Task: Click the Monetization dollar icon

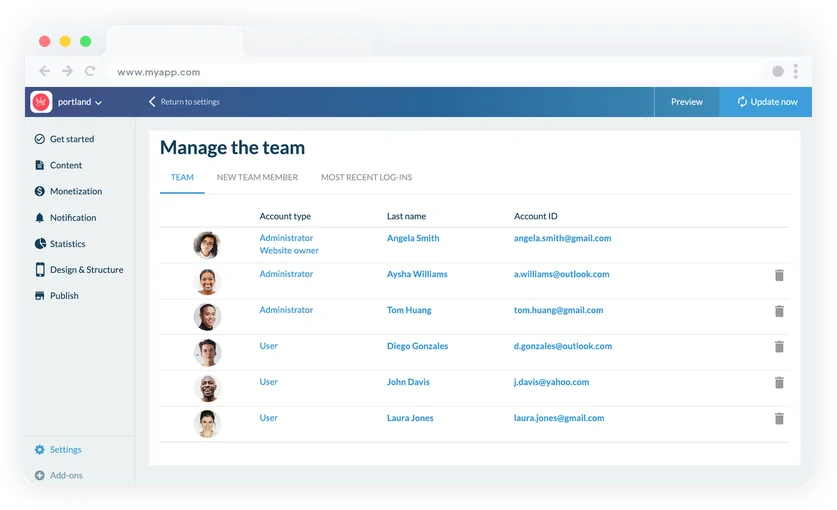Action: [x=40, y=191]
